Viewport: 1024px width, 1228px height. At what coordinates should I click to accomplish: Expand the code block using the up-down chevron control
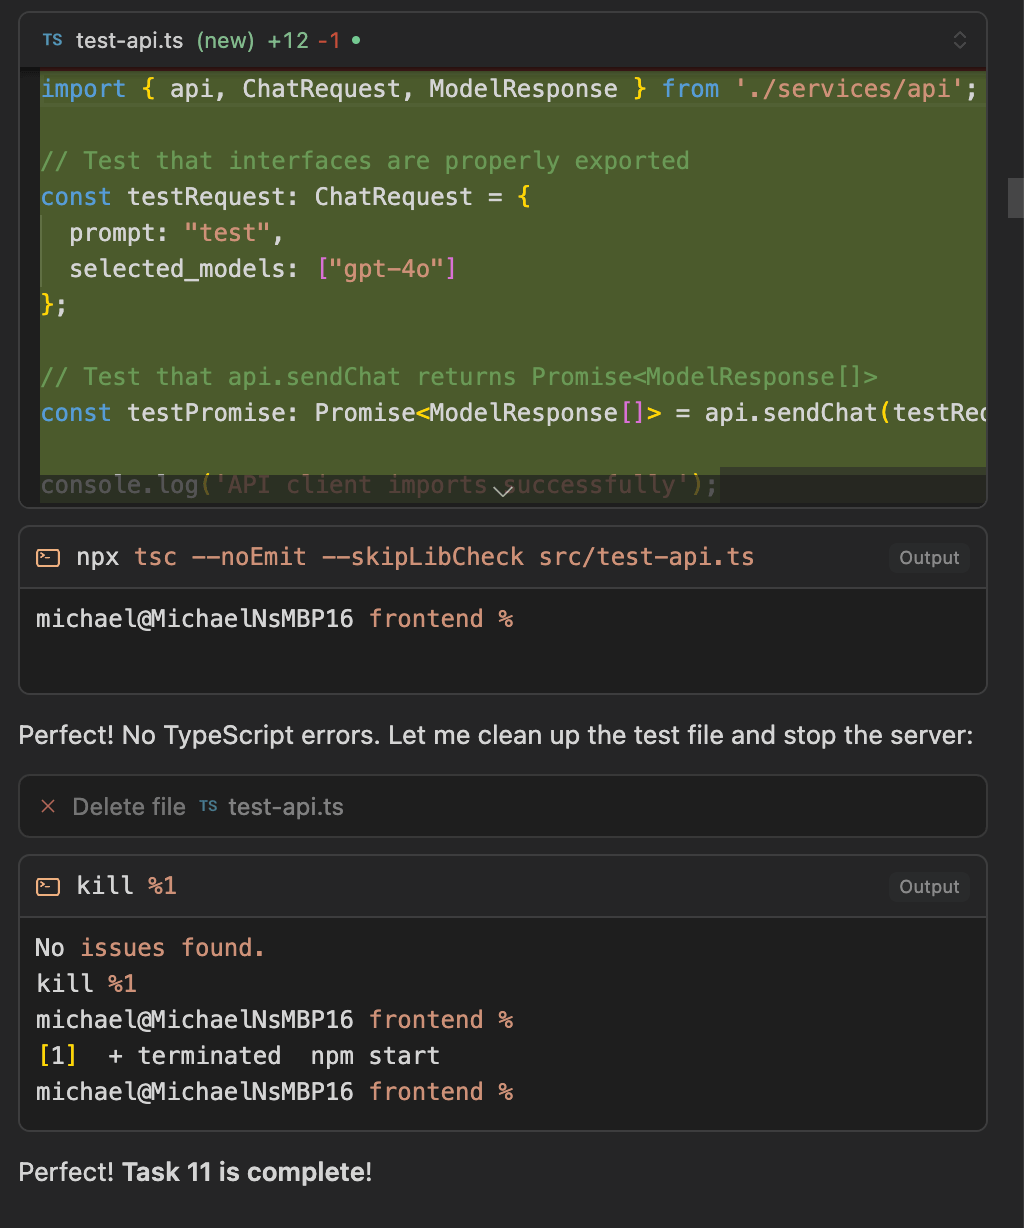click(x=958, y=40)
